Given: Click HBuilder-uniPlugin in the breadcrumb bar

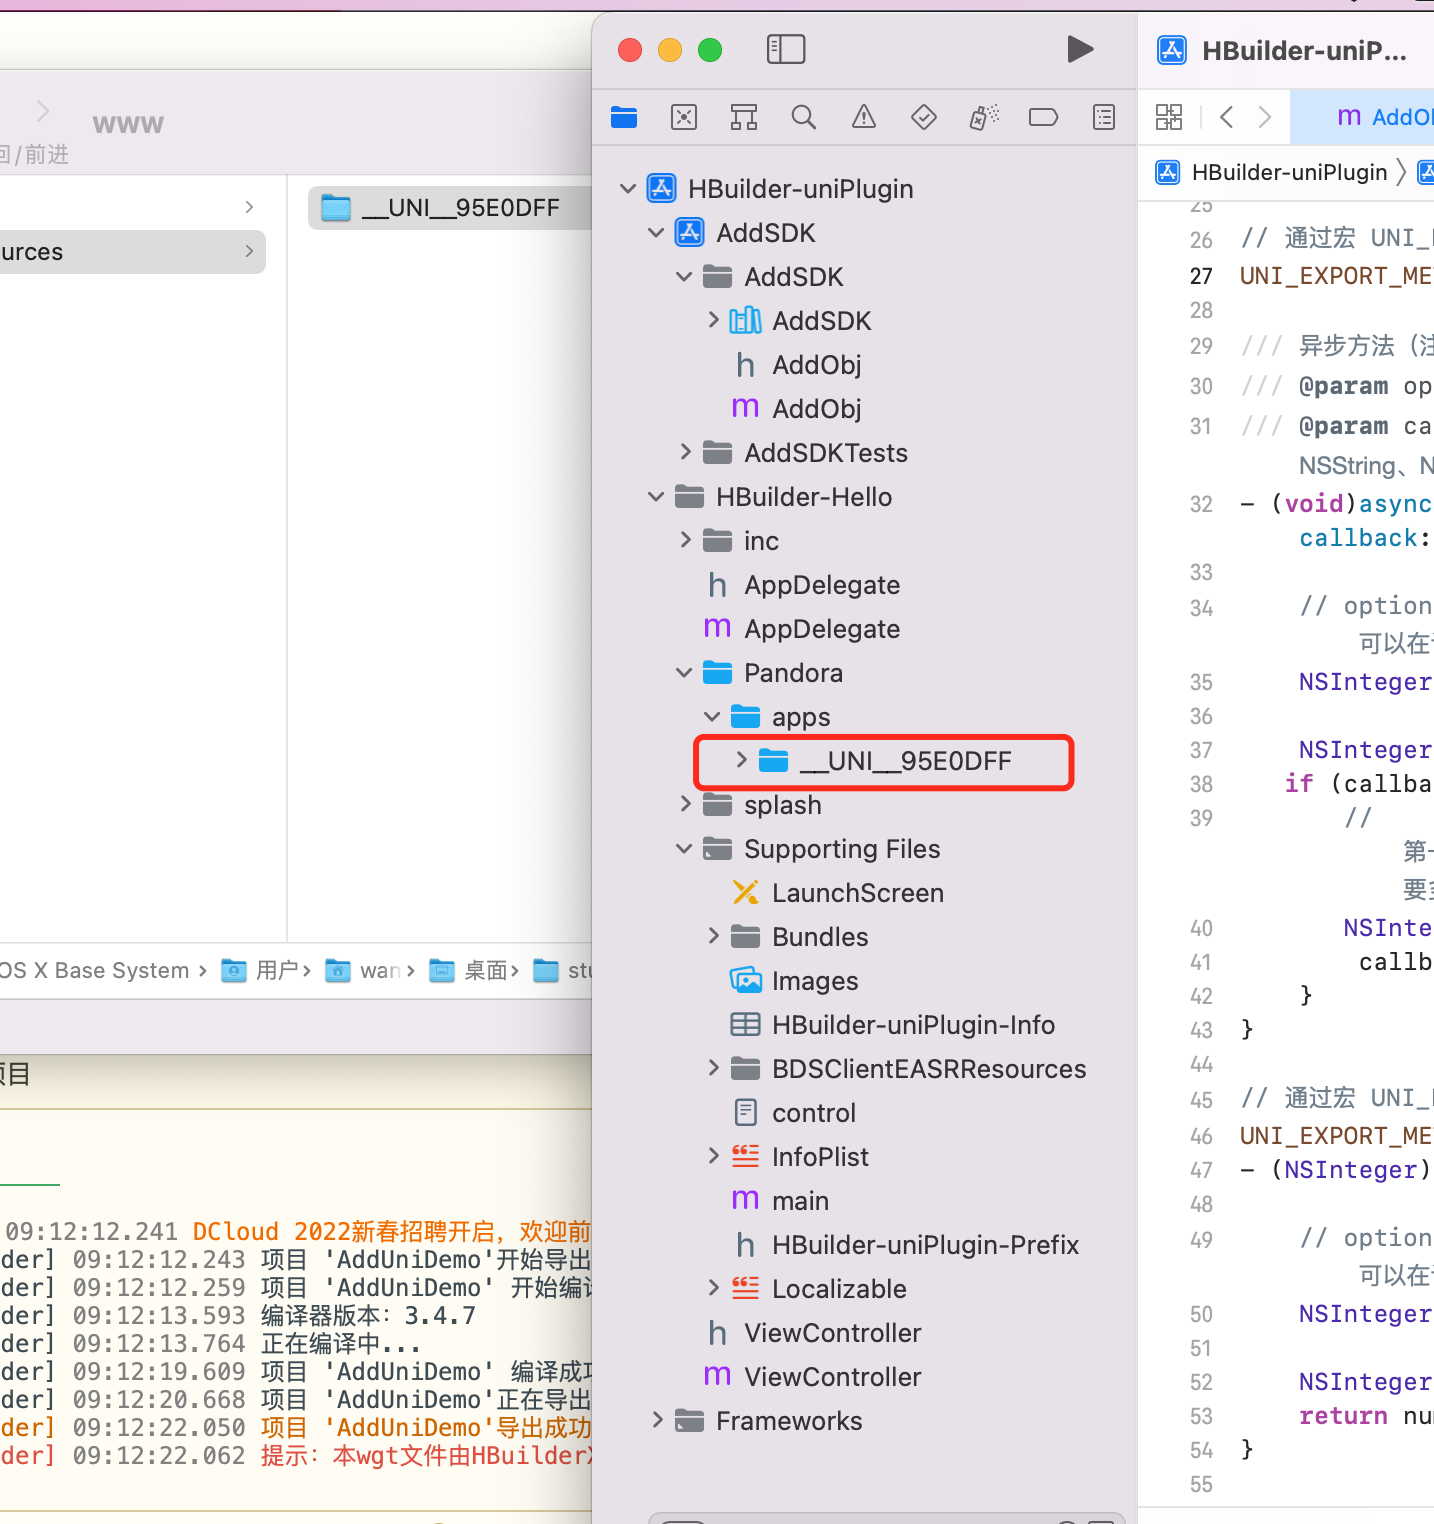Looking at the screenshot, I should tap(1289, 172).
